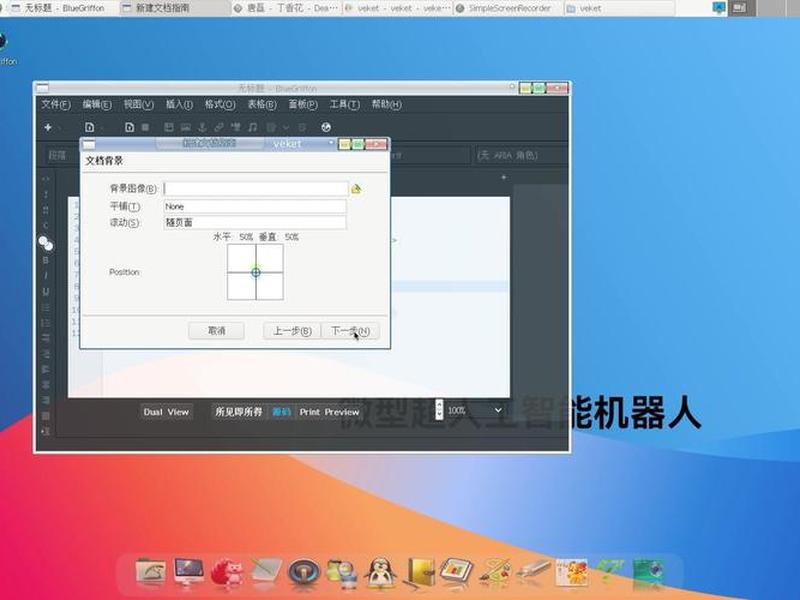Click the Position grid crosshair control

point(255,272)
